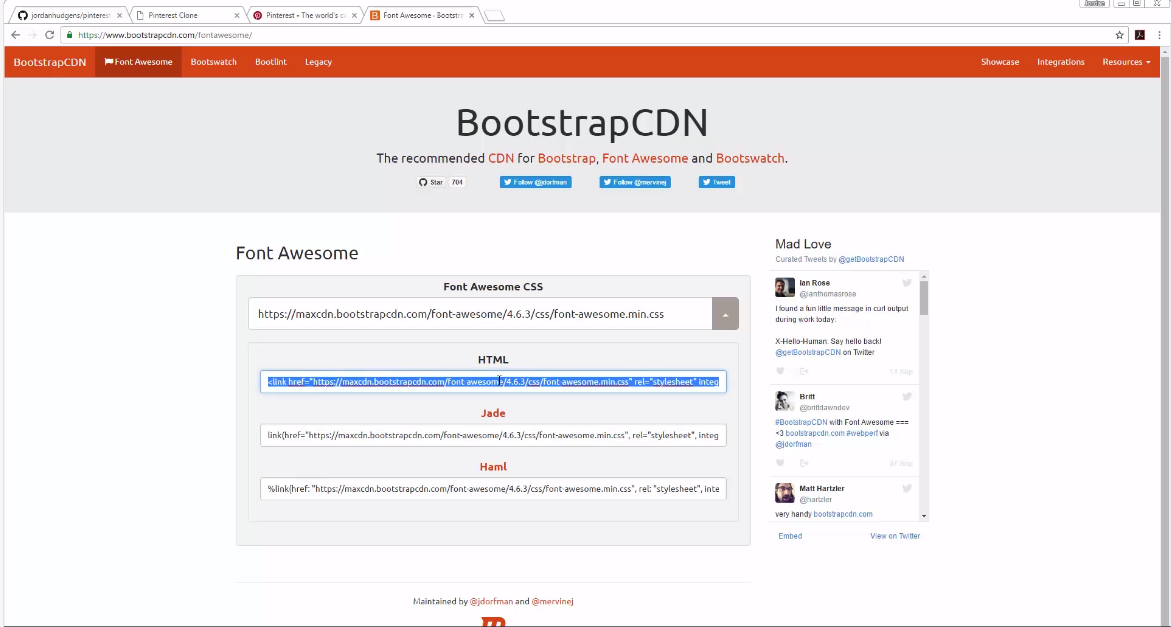This screenshot has width=1171, height=627.
Task: Open the Bootswatch nav item
Action: [214, 62]
